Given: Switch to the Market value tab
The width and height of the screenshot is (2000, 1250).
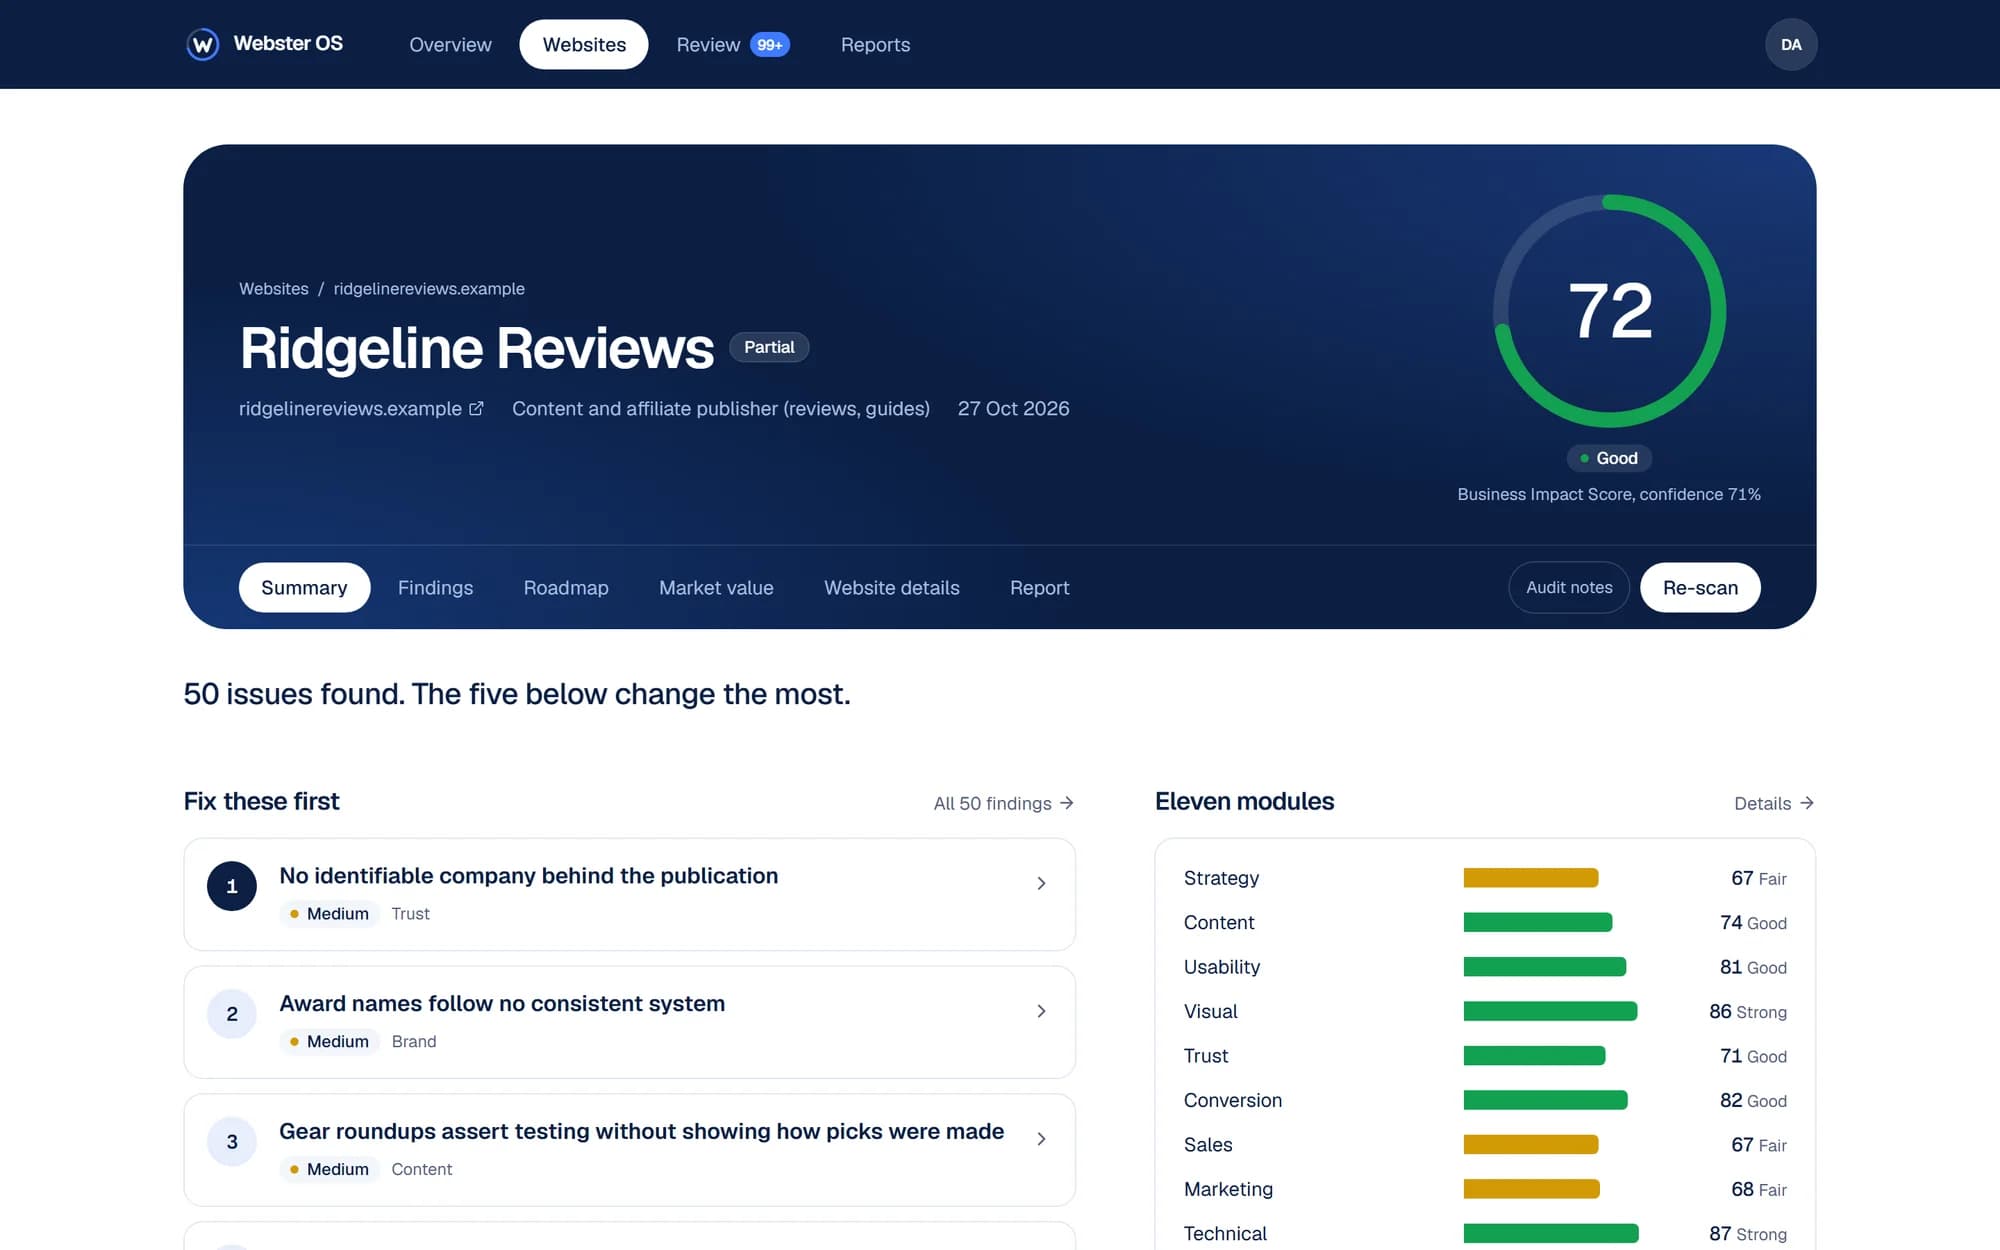Looking at the screenshot, I should pos(716,587).
